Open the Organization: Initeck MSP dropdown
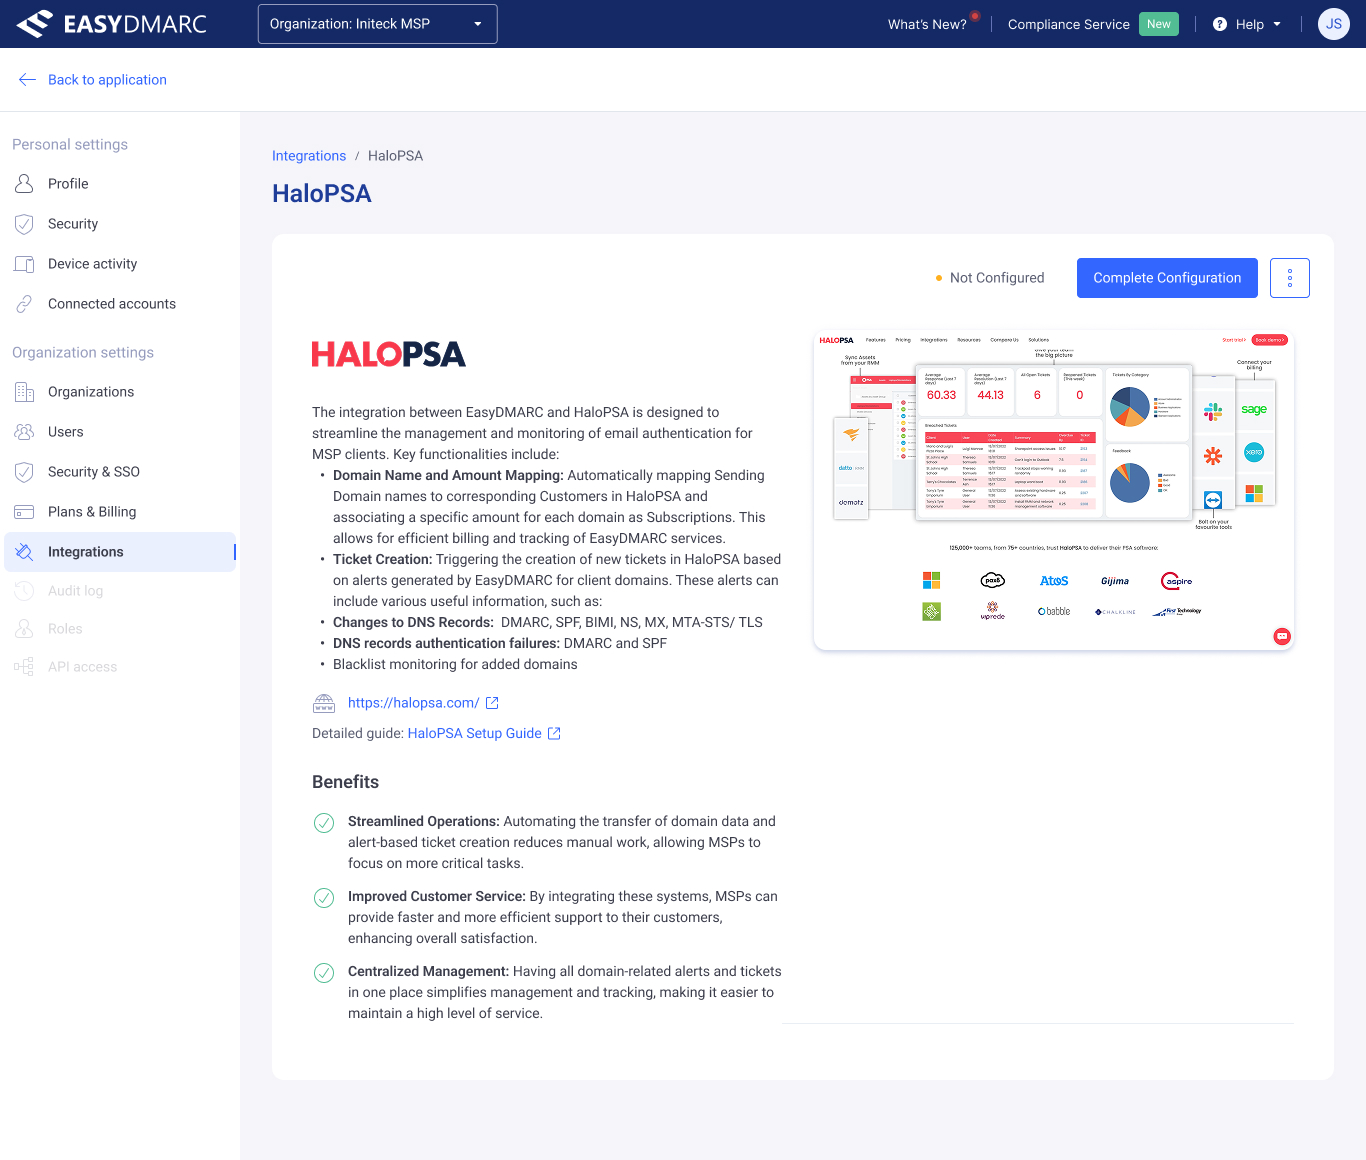 coord(377,24)
